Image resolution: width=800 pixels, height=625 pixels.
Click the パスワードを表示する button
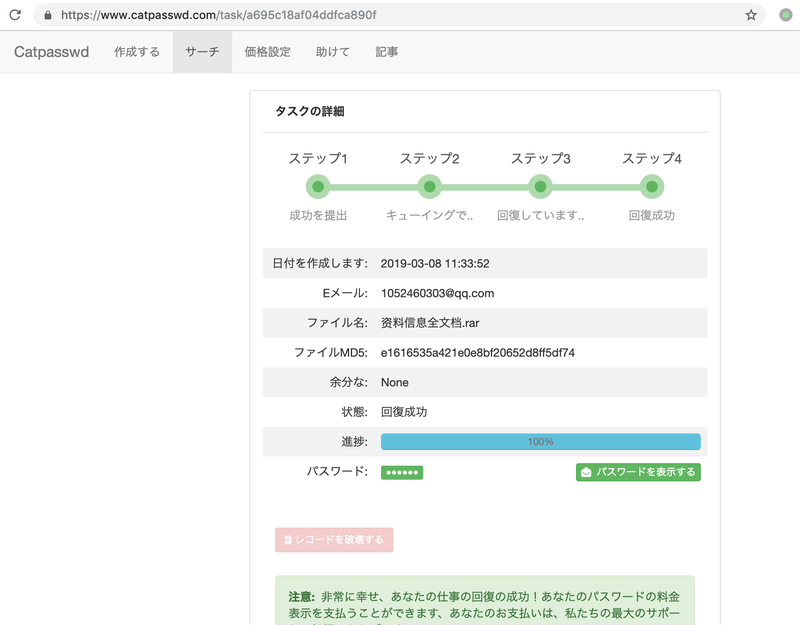click(x=638, y=472)
